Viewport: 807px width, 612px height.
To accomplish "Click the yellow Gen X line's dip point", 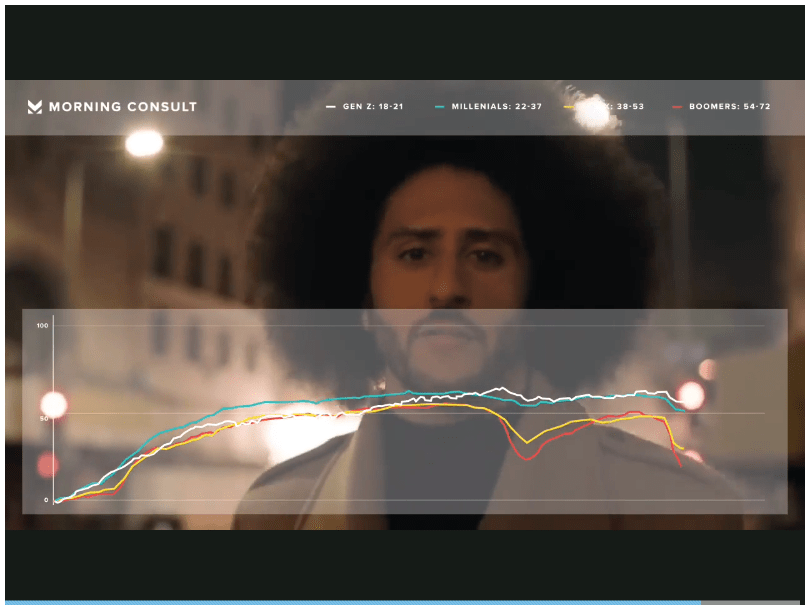I will click(x=527, y=442).
